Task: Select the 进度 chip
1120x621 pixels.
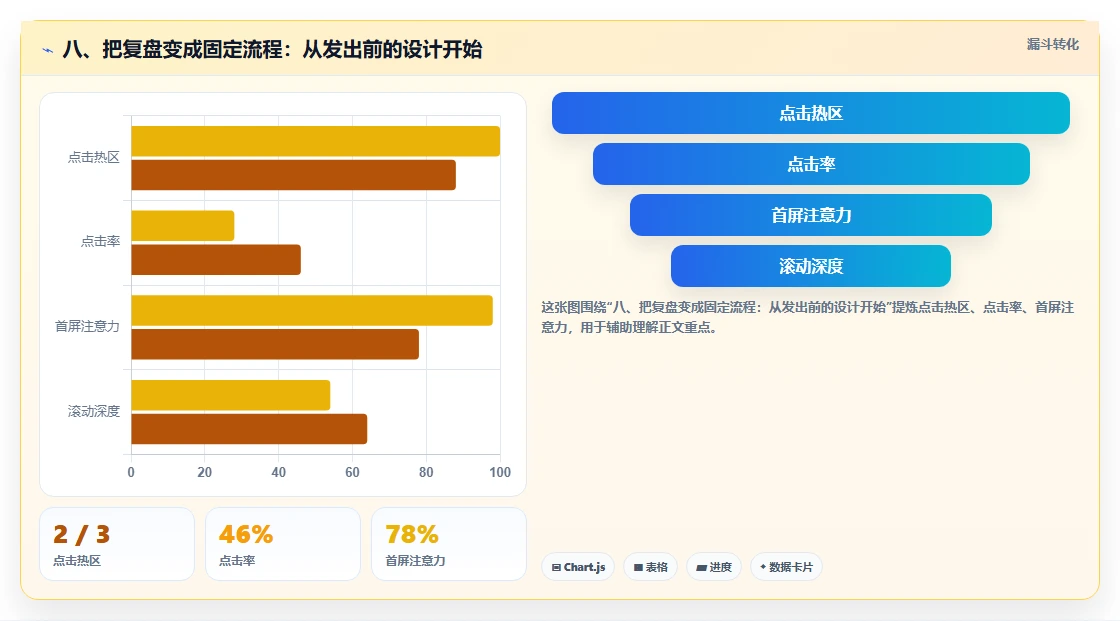Action: pyautogui.click(x=714, y=567)
